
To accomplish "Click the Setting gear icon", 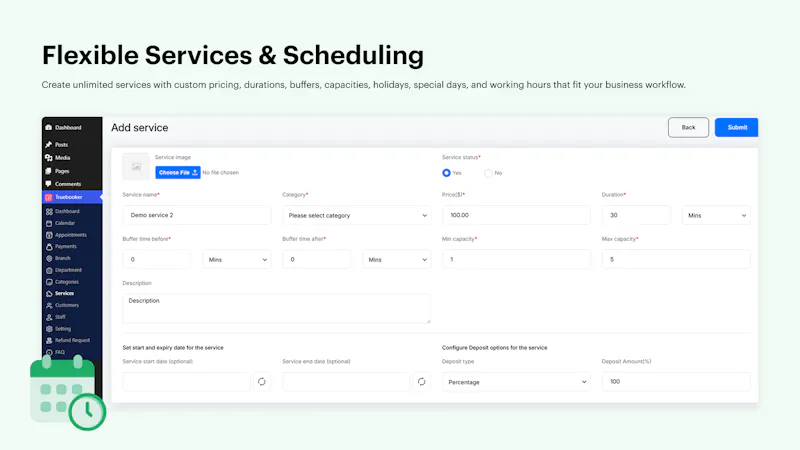I will 49,329.
